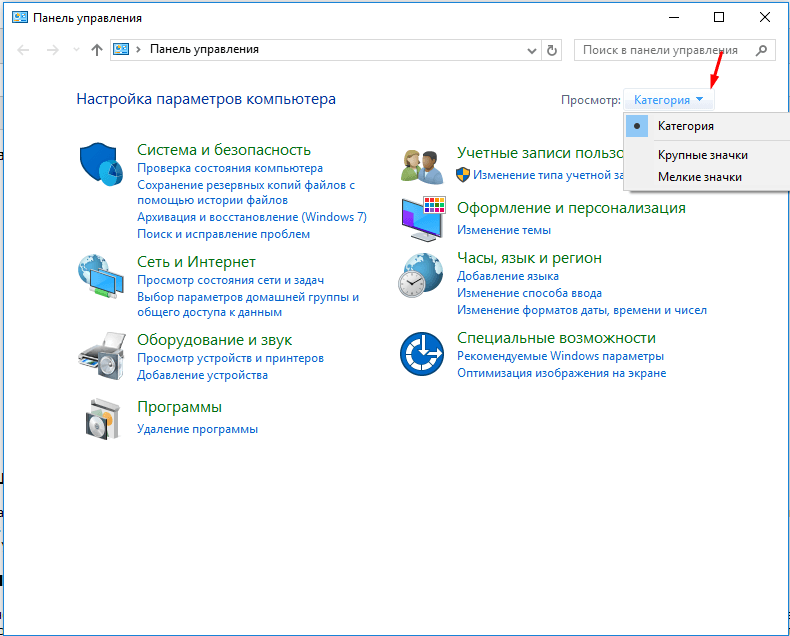Click Изменение темы link
The image size is (790, 636).
504,230
